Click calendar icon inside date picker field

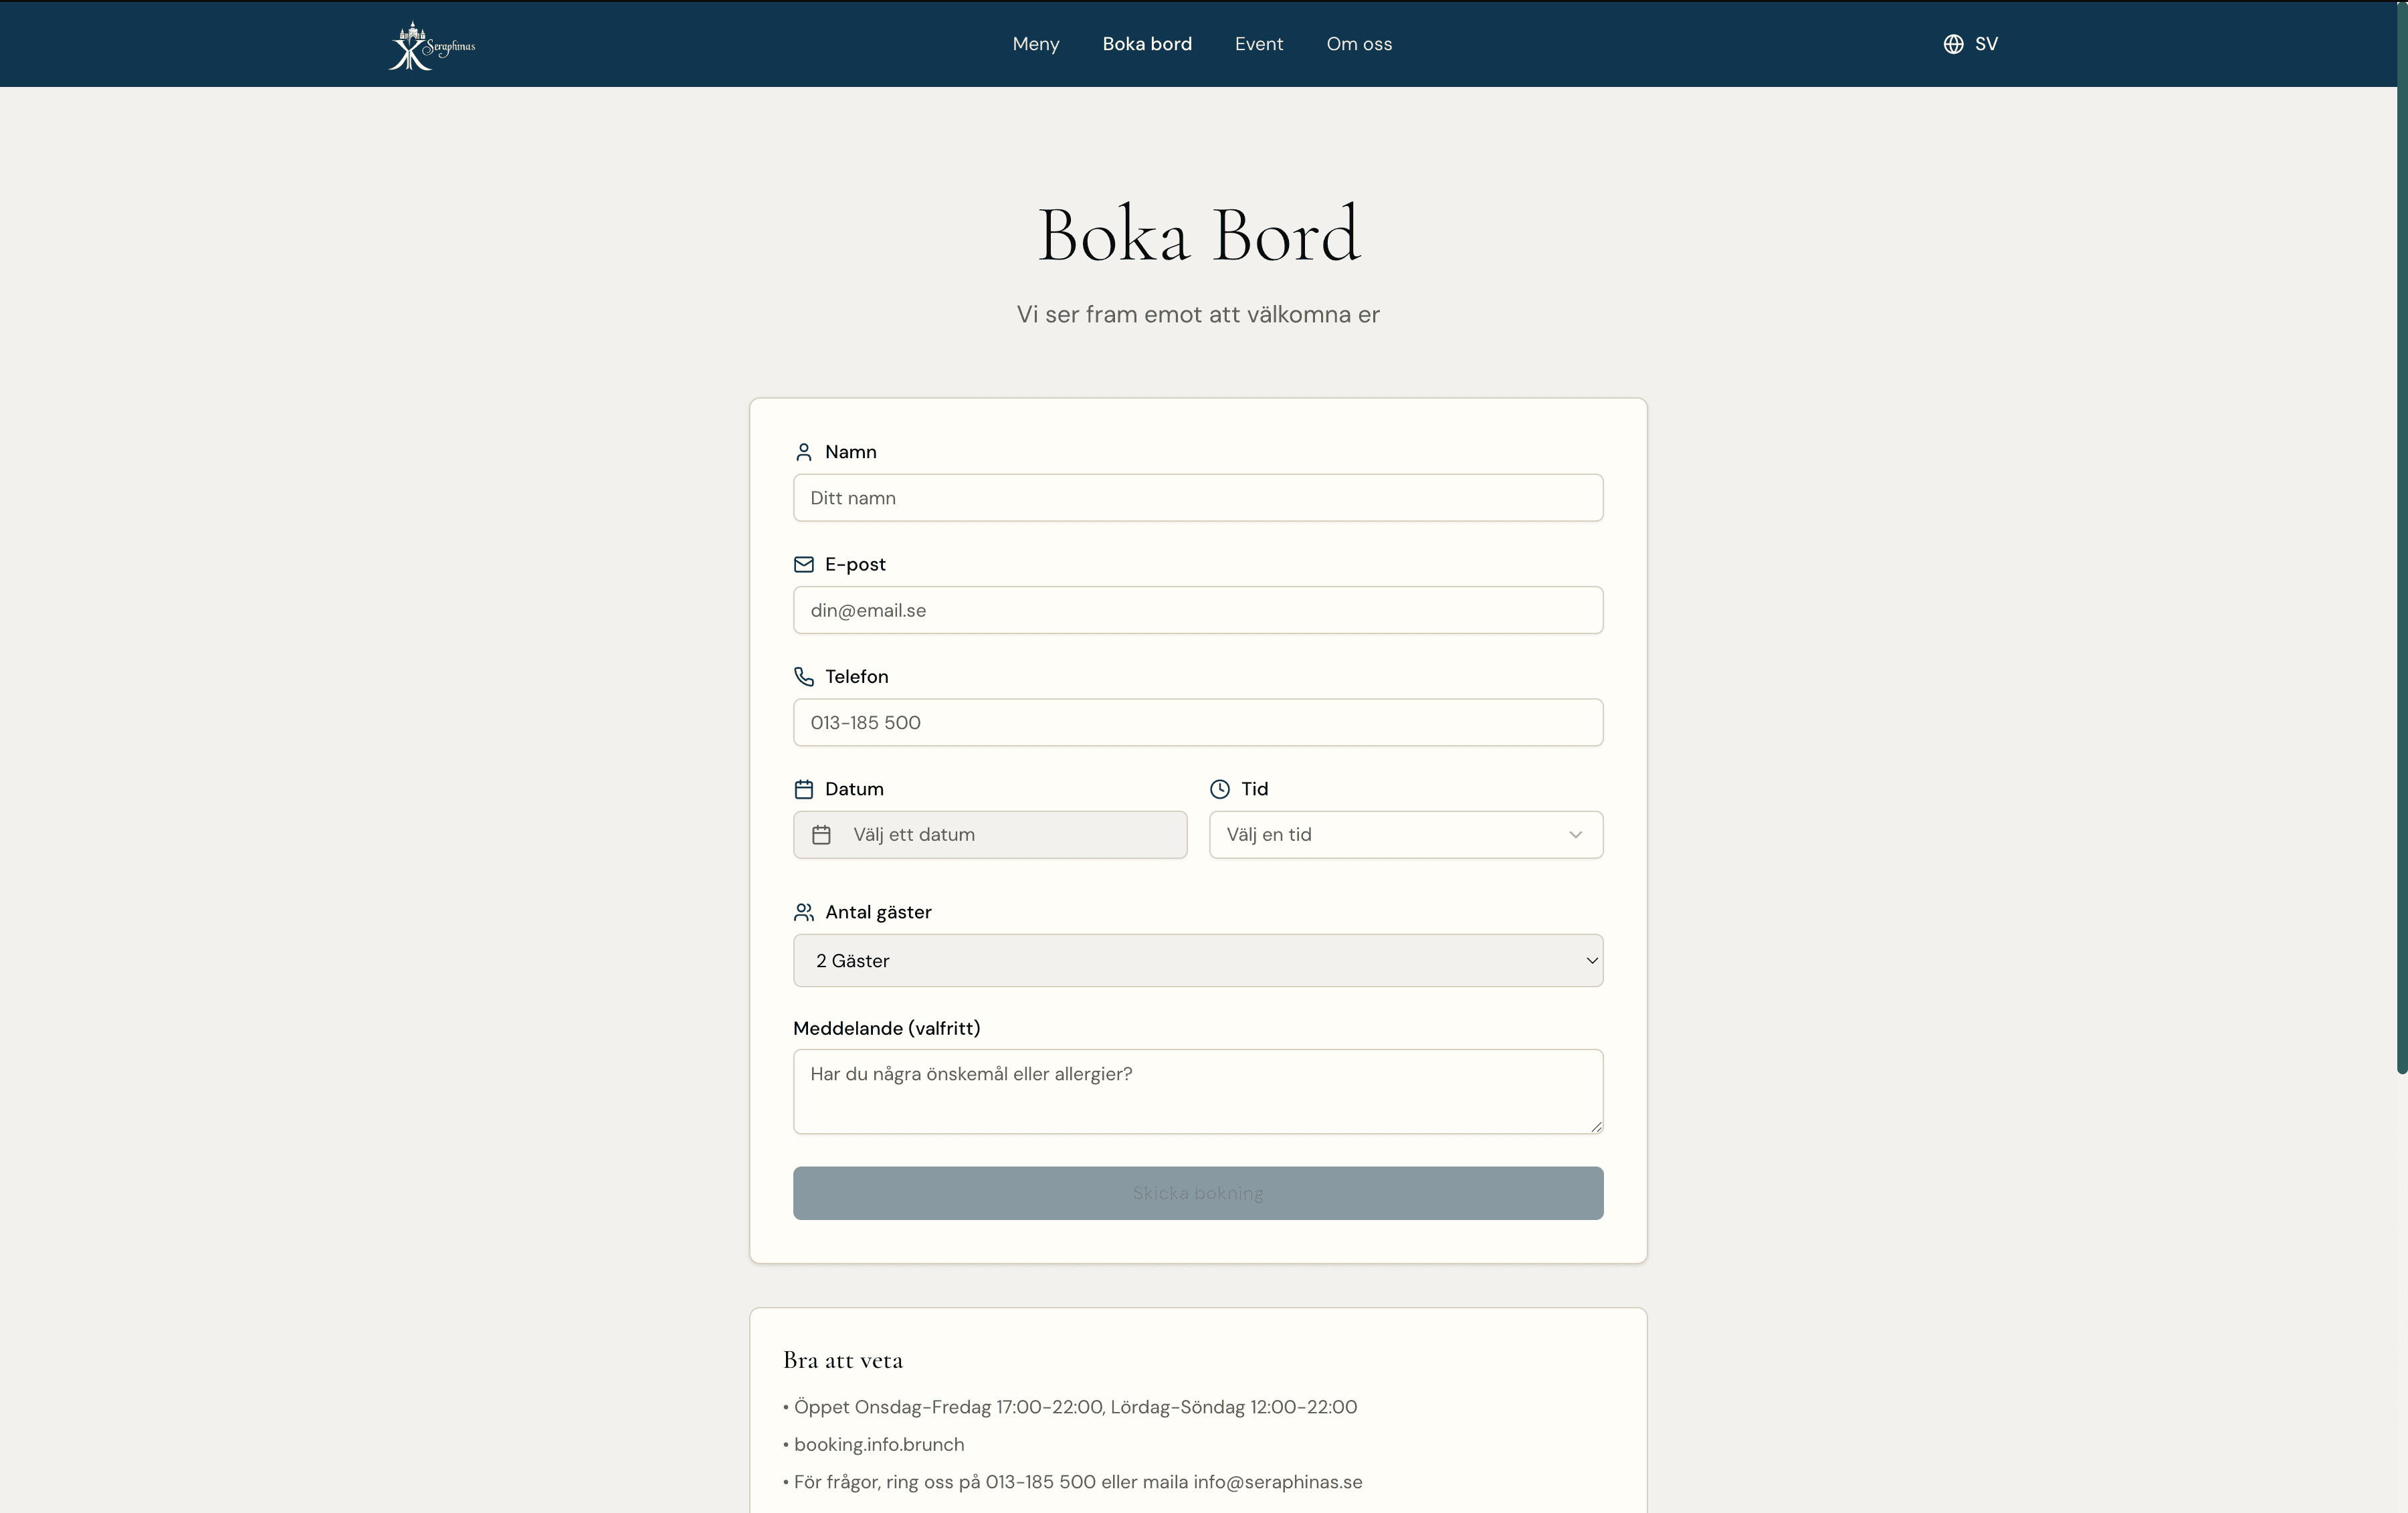(x=821, y=835)
